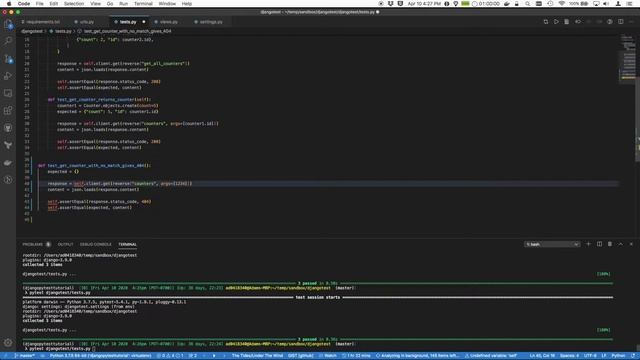The height and width of the screenshot is (360, 640).
Task: Click the Open Changes icon in editor toolbar
Action: tap(546, 22)
